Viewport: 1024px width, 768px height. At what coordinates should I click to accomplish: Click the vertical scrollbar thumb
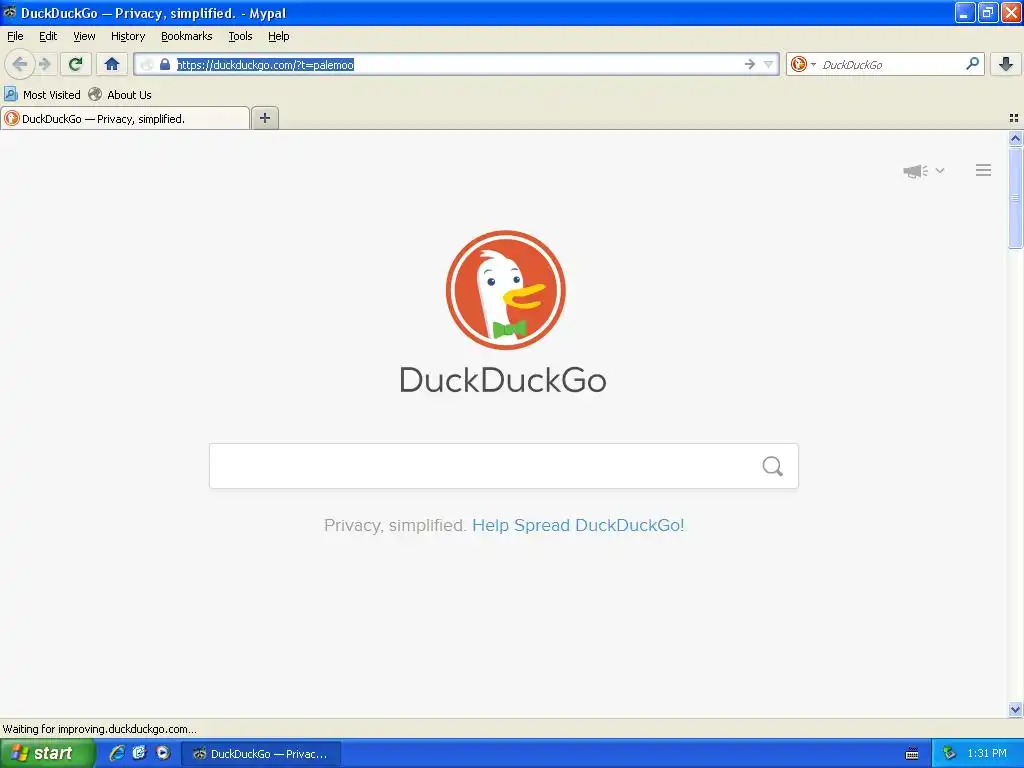pyautogui.click(x=1015, y=198)
